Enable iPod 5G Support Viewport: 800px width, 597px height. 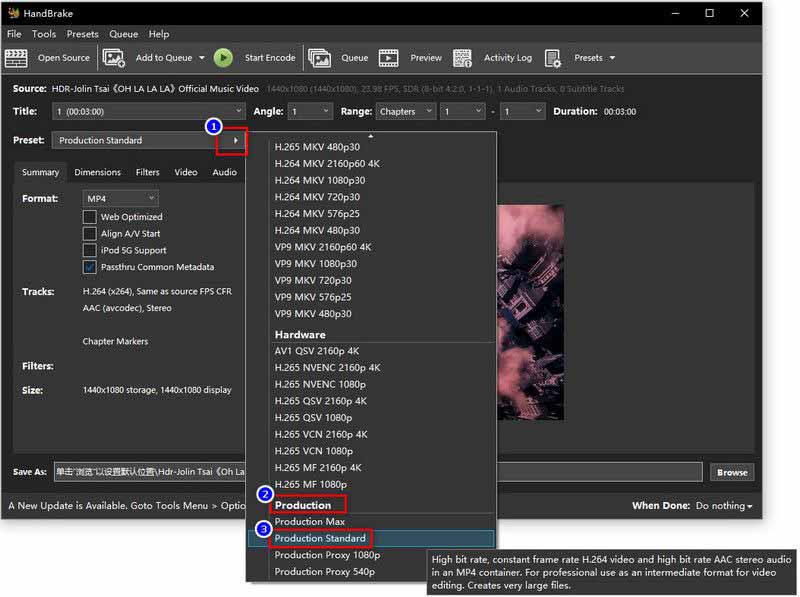pos(88,250)
